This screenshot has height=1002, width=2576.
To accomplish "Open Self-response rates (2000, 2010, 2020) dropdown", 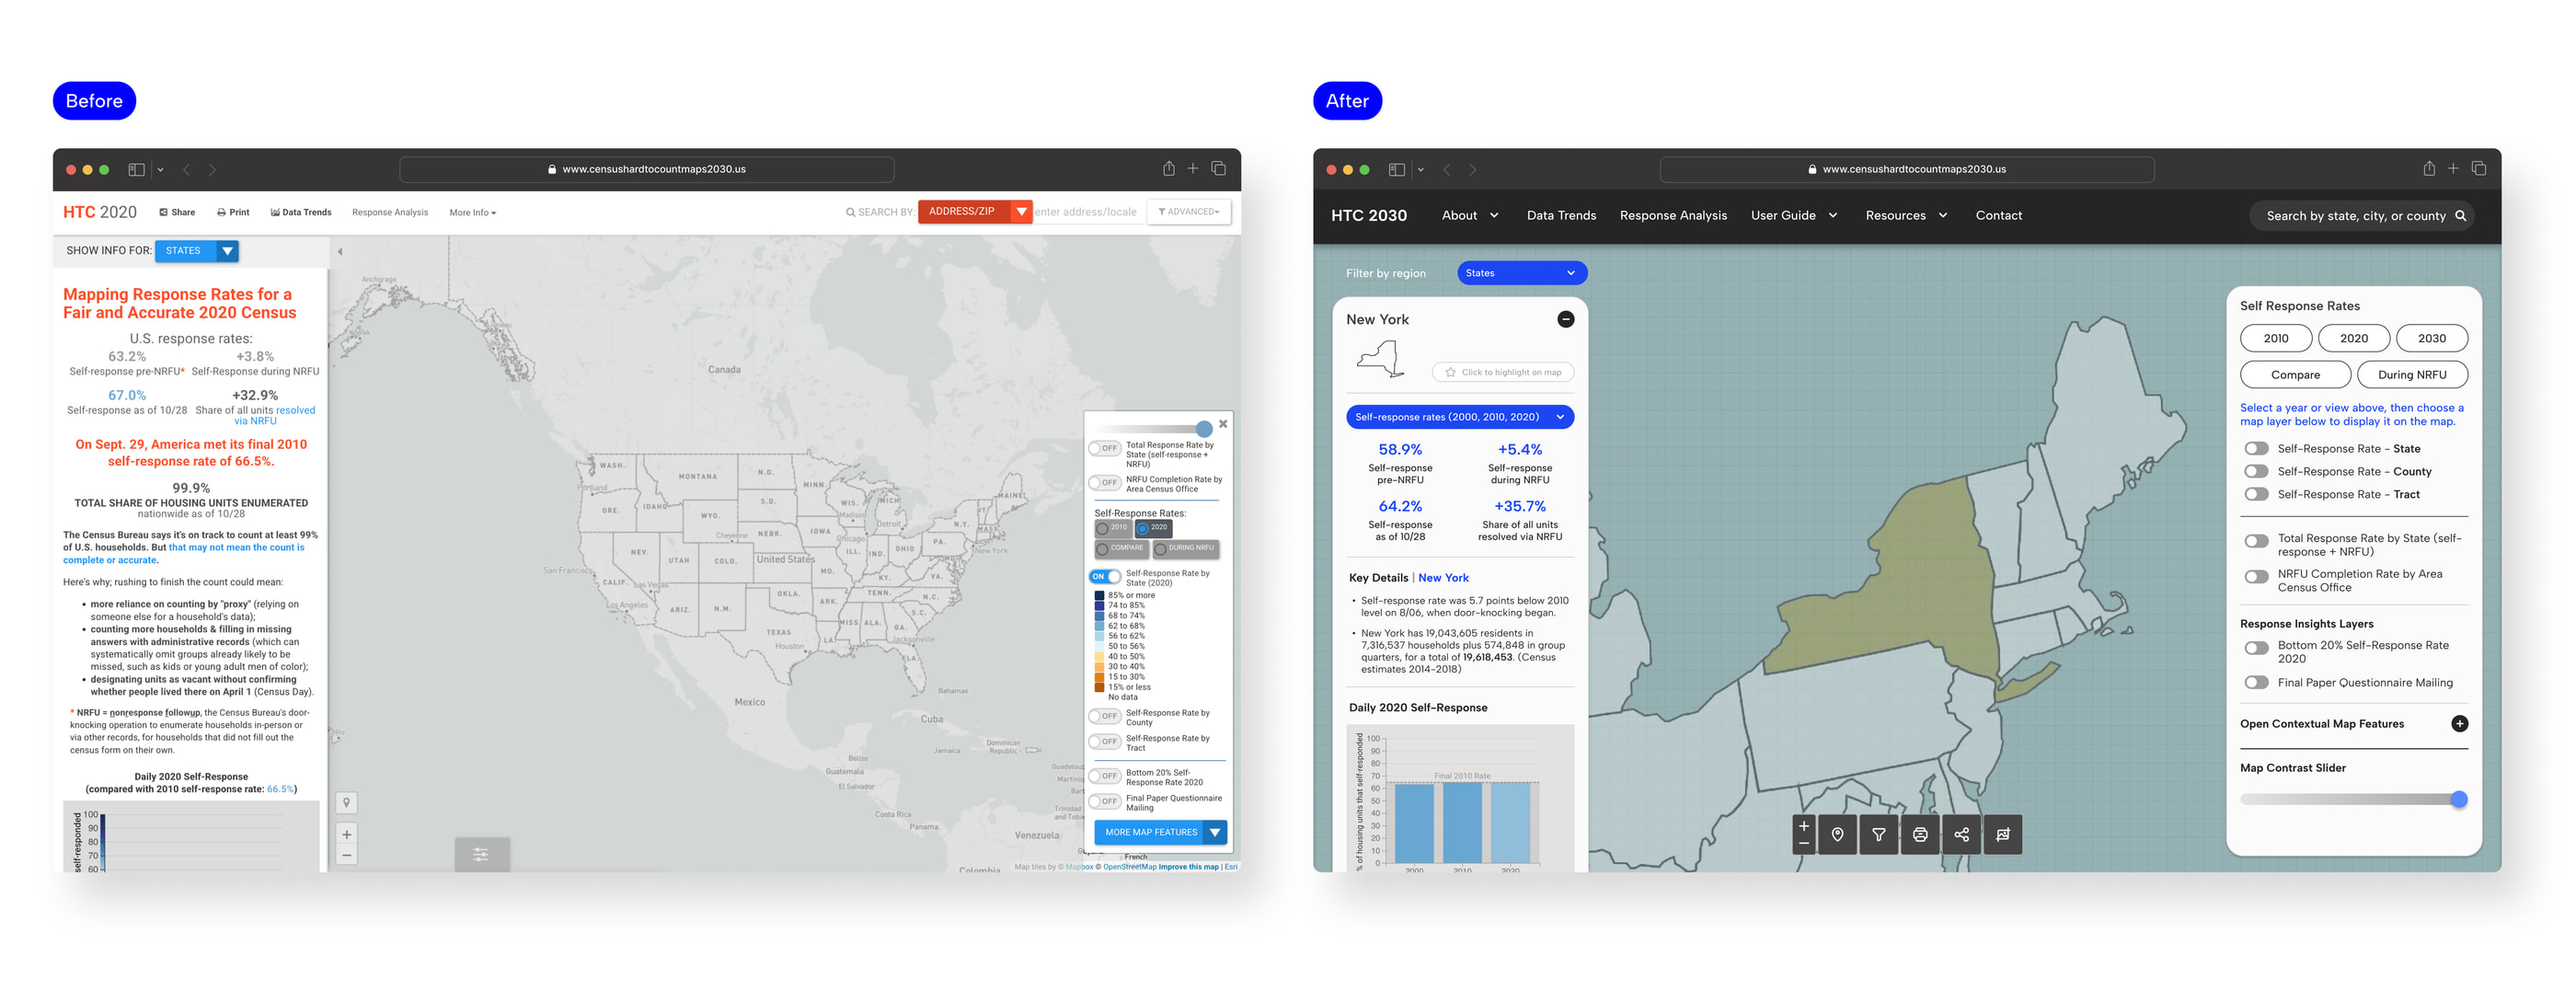I will (1459, 417).
